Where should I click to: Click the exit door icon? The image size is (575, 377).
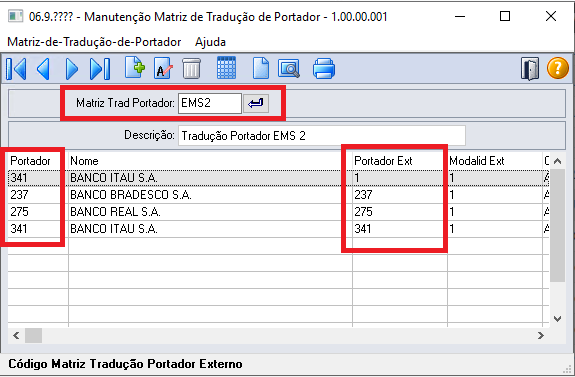click(x=530, y=69)
